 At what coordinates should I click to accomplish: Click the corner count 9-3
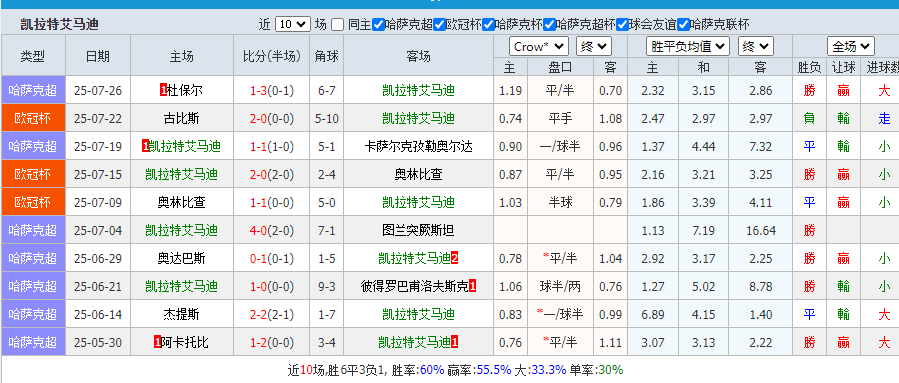[x=326, y=287]
